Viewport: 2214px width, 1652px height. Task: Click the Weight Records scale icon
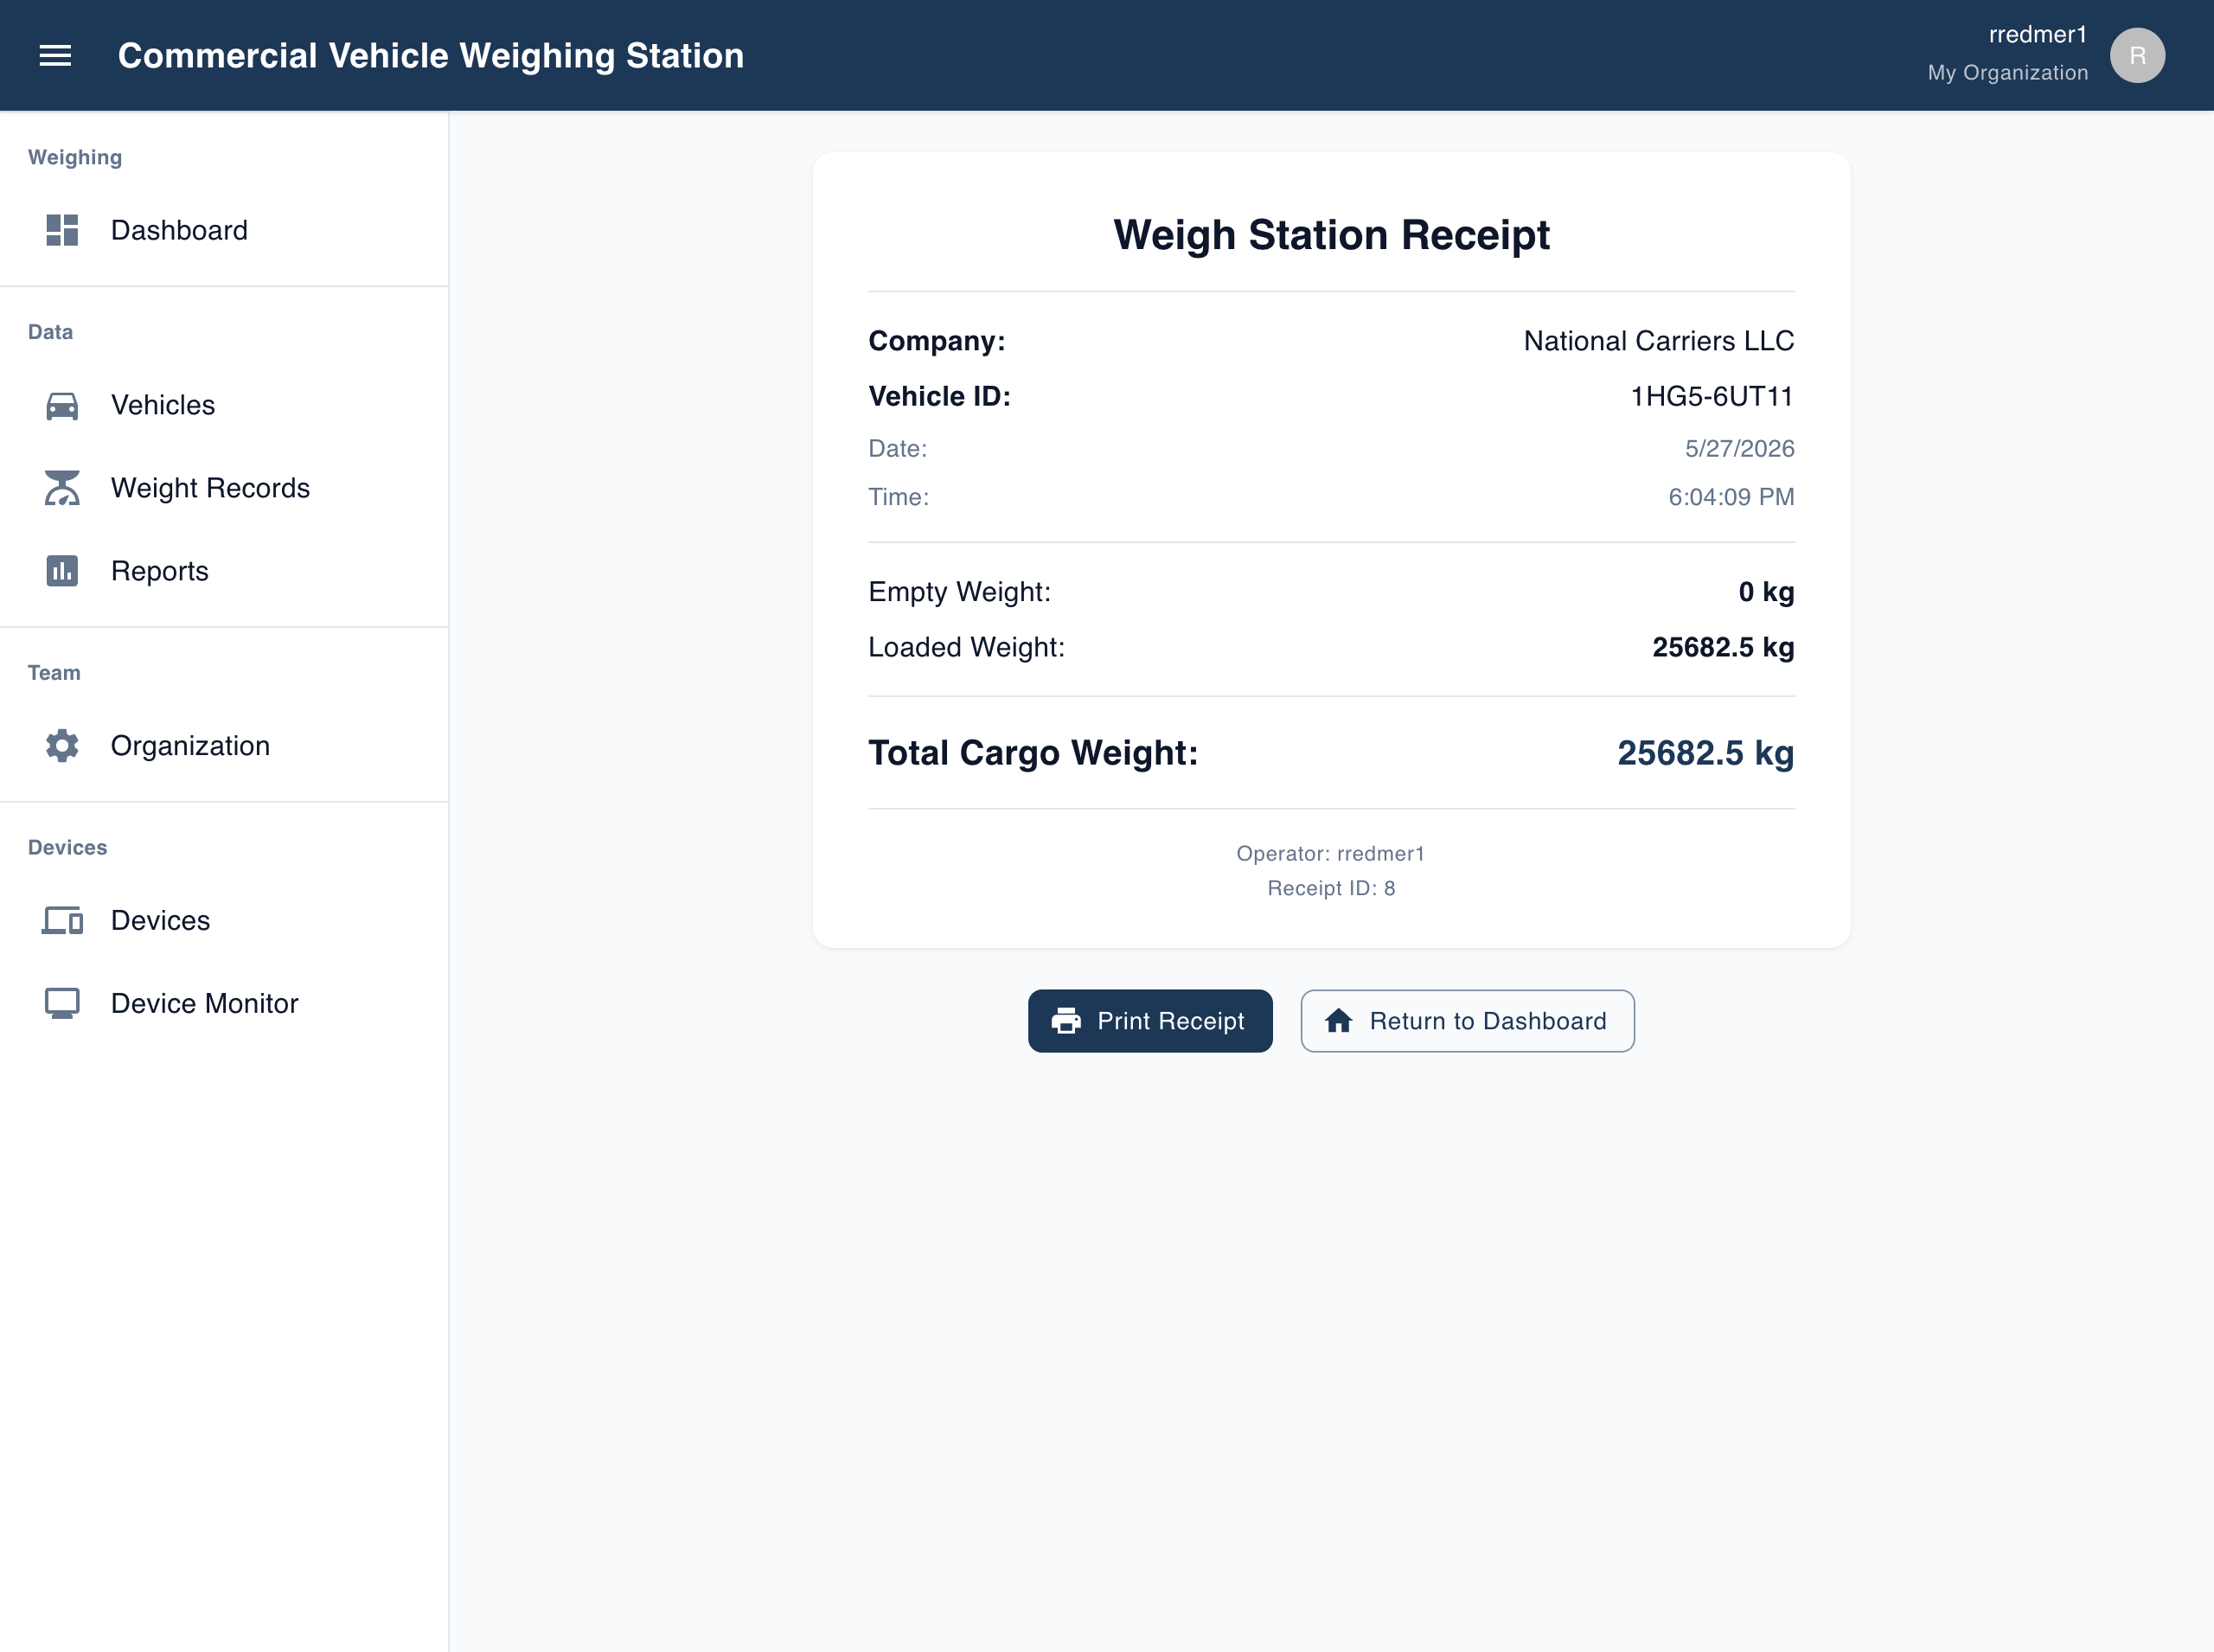click(x=62, y=488)
